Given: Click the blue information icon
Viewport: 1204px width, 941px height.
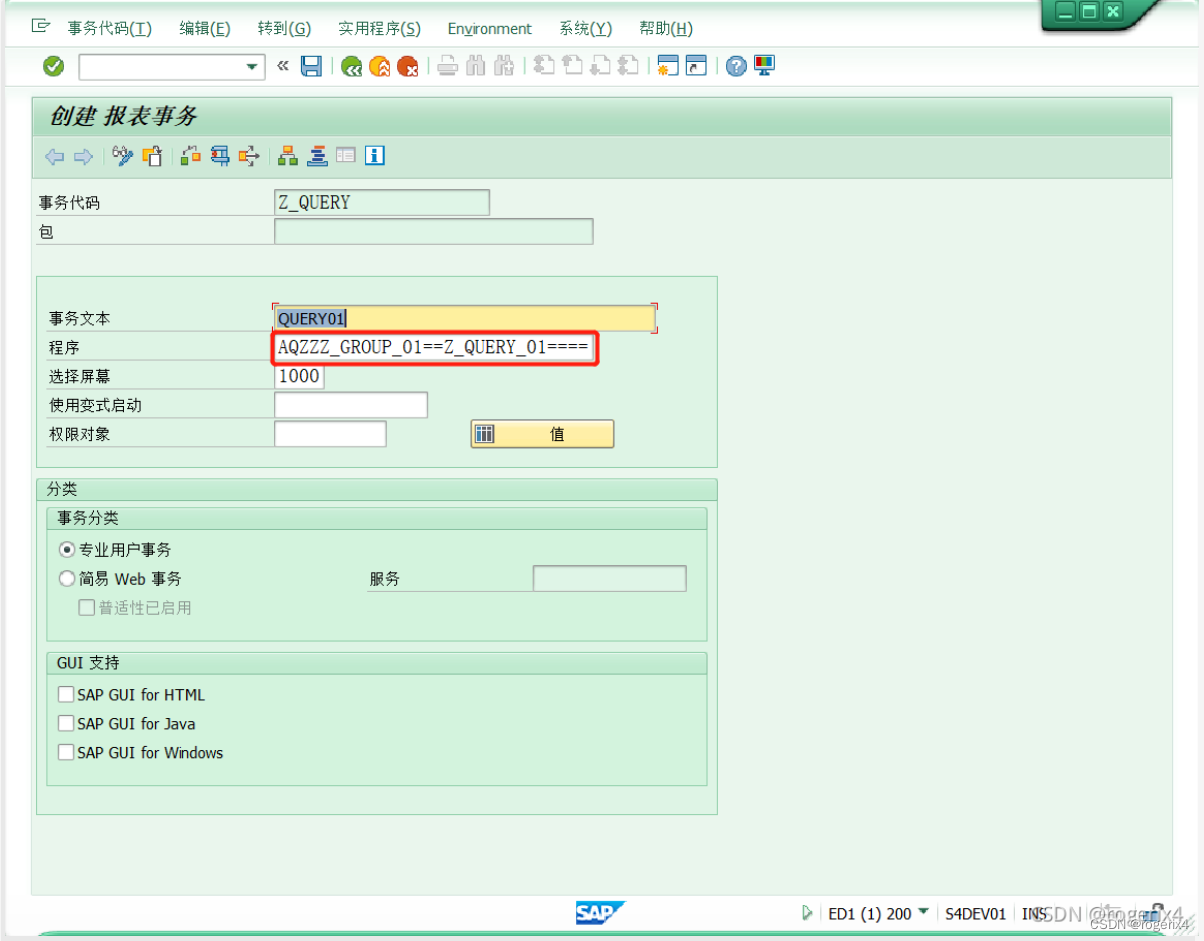Looking at the screenshot, I should click(x=375, y=155).
